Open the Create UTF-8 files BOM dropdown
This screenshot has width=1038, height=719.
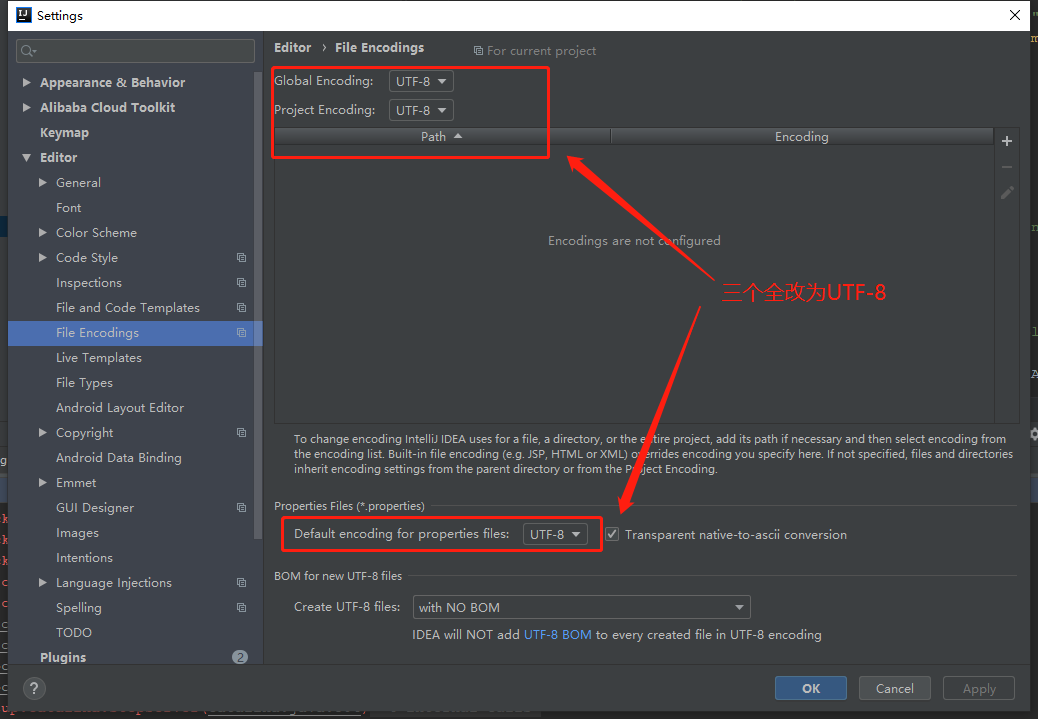[x=581, y=607]
